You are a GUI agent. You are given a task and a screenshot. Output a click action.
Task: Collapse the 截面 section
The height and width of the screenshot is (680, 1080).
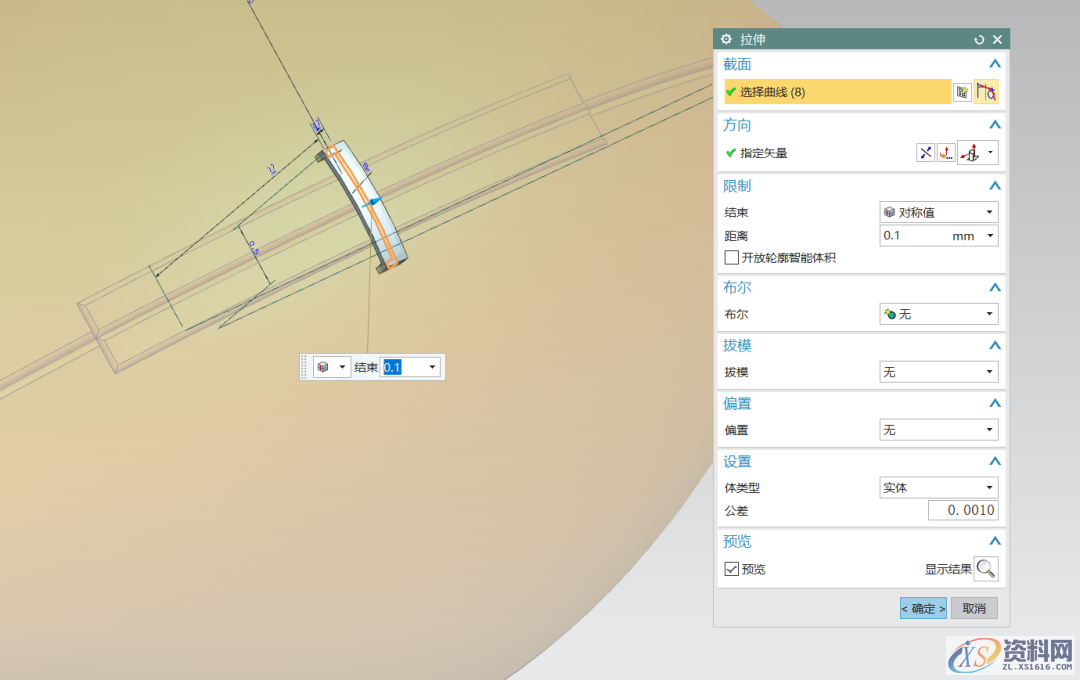[994, 64]
